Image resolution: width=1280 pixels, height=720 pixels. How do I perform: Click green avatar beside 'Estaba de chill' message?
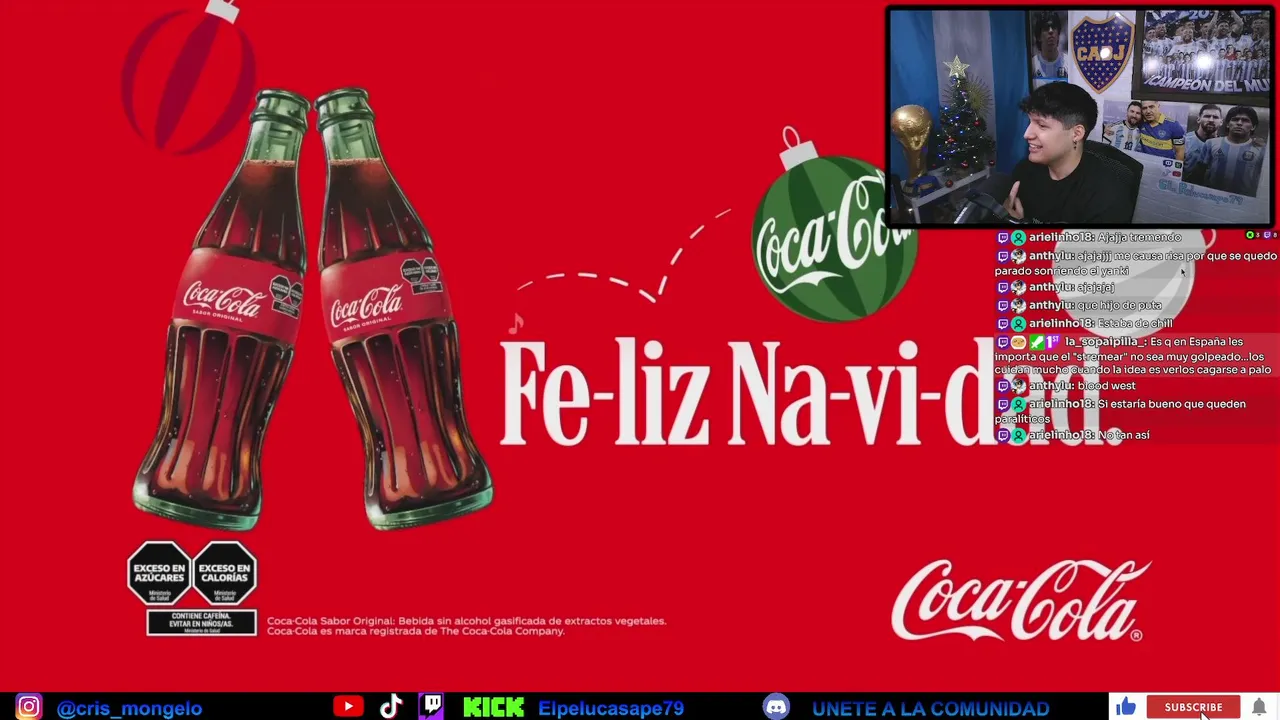(1018, 324)
